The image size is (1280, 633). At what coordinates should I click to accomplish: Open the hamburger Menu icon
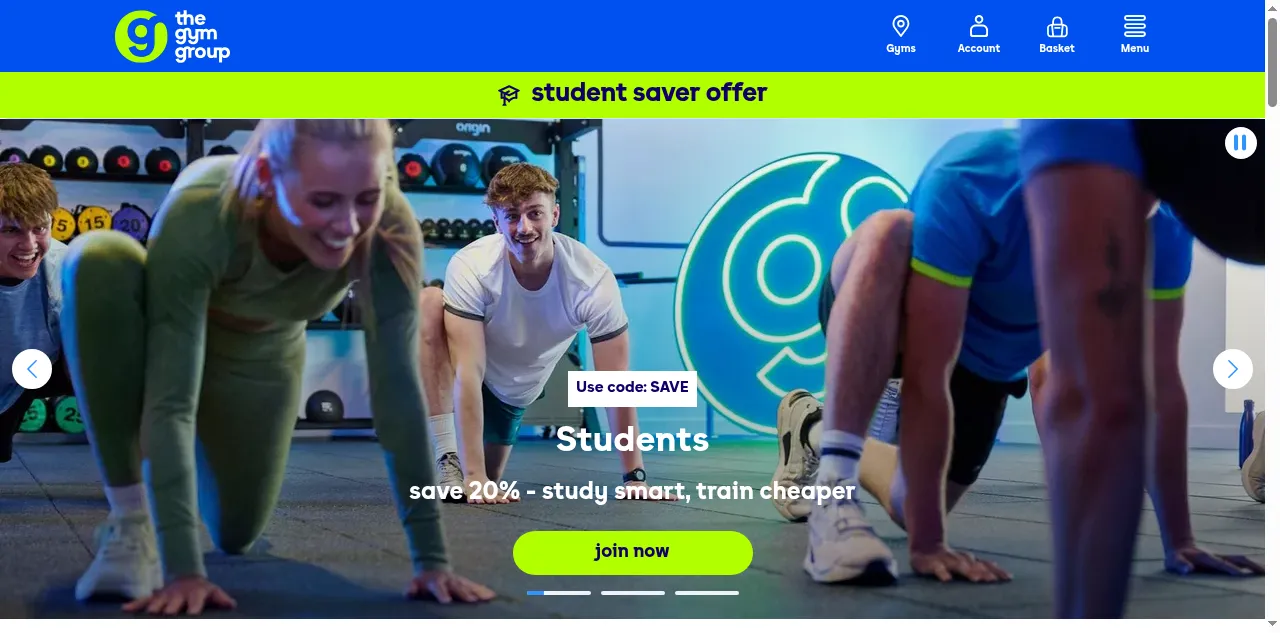tap(1135, 26)
